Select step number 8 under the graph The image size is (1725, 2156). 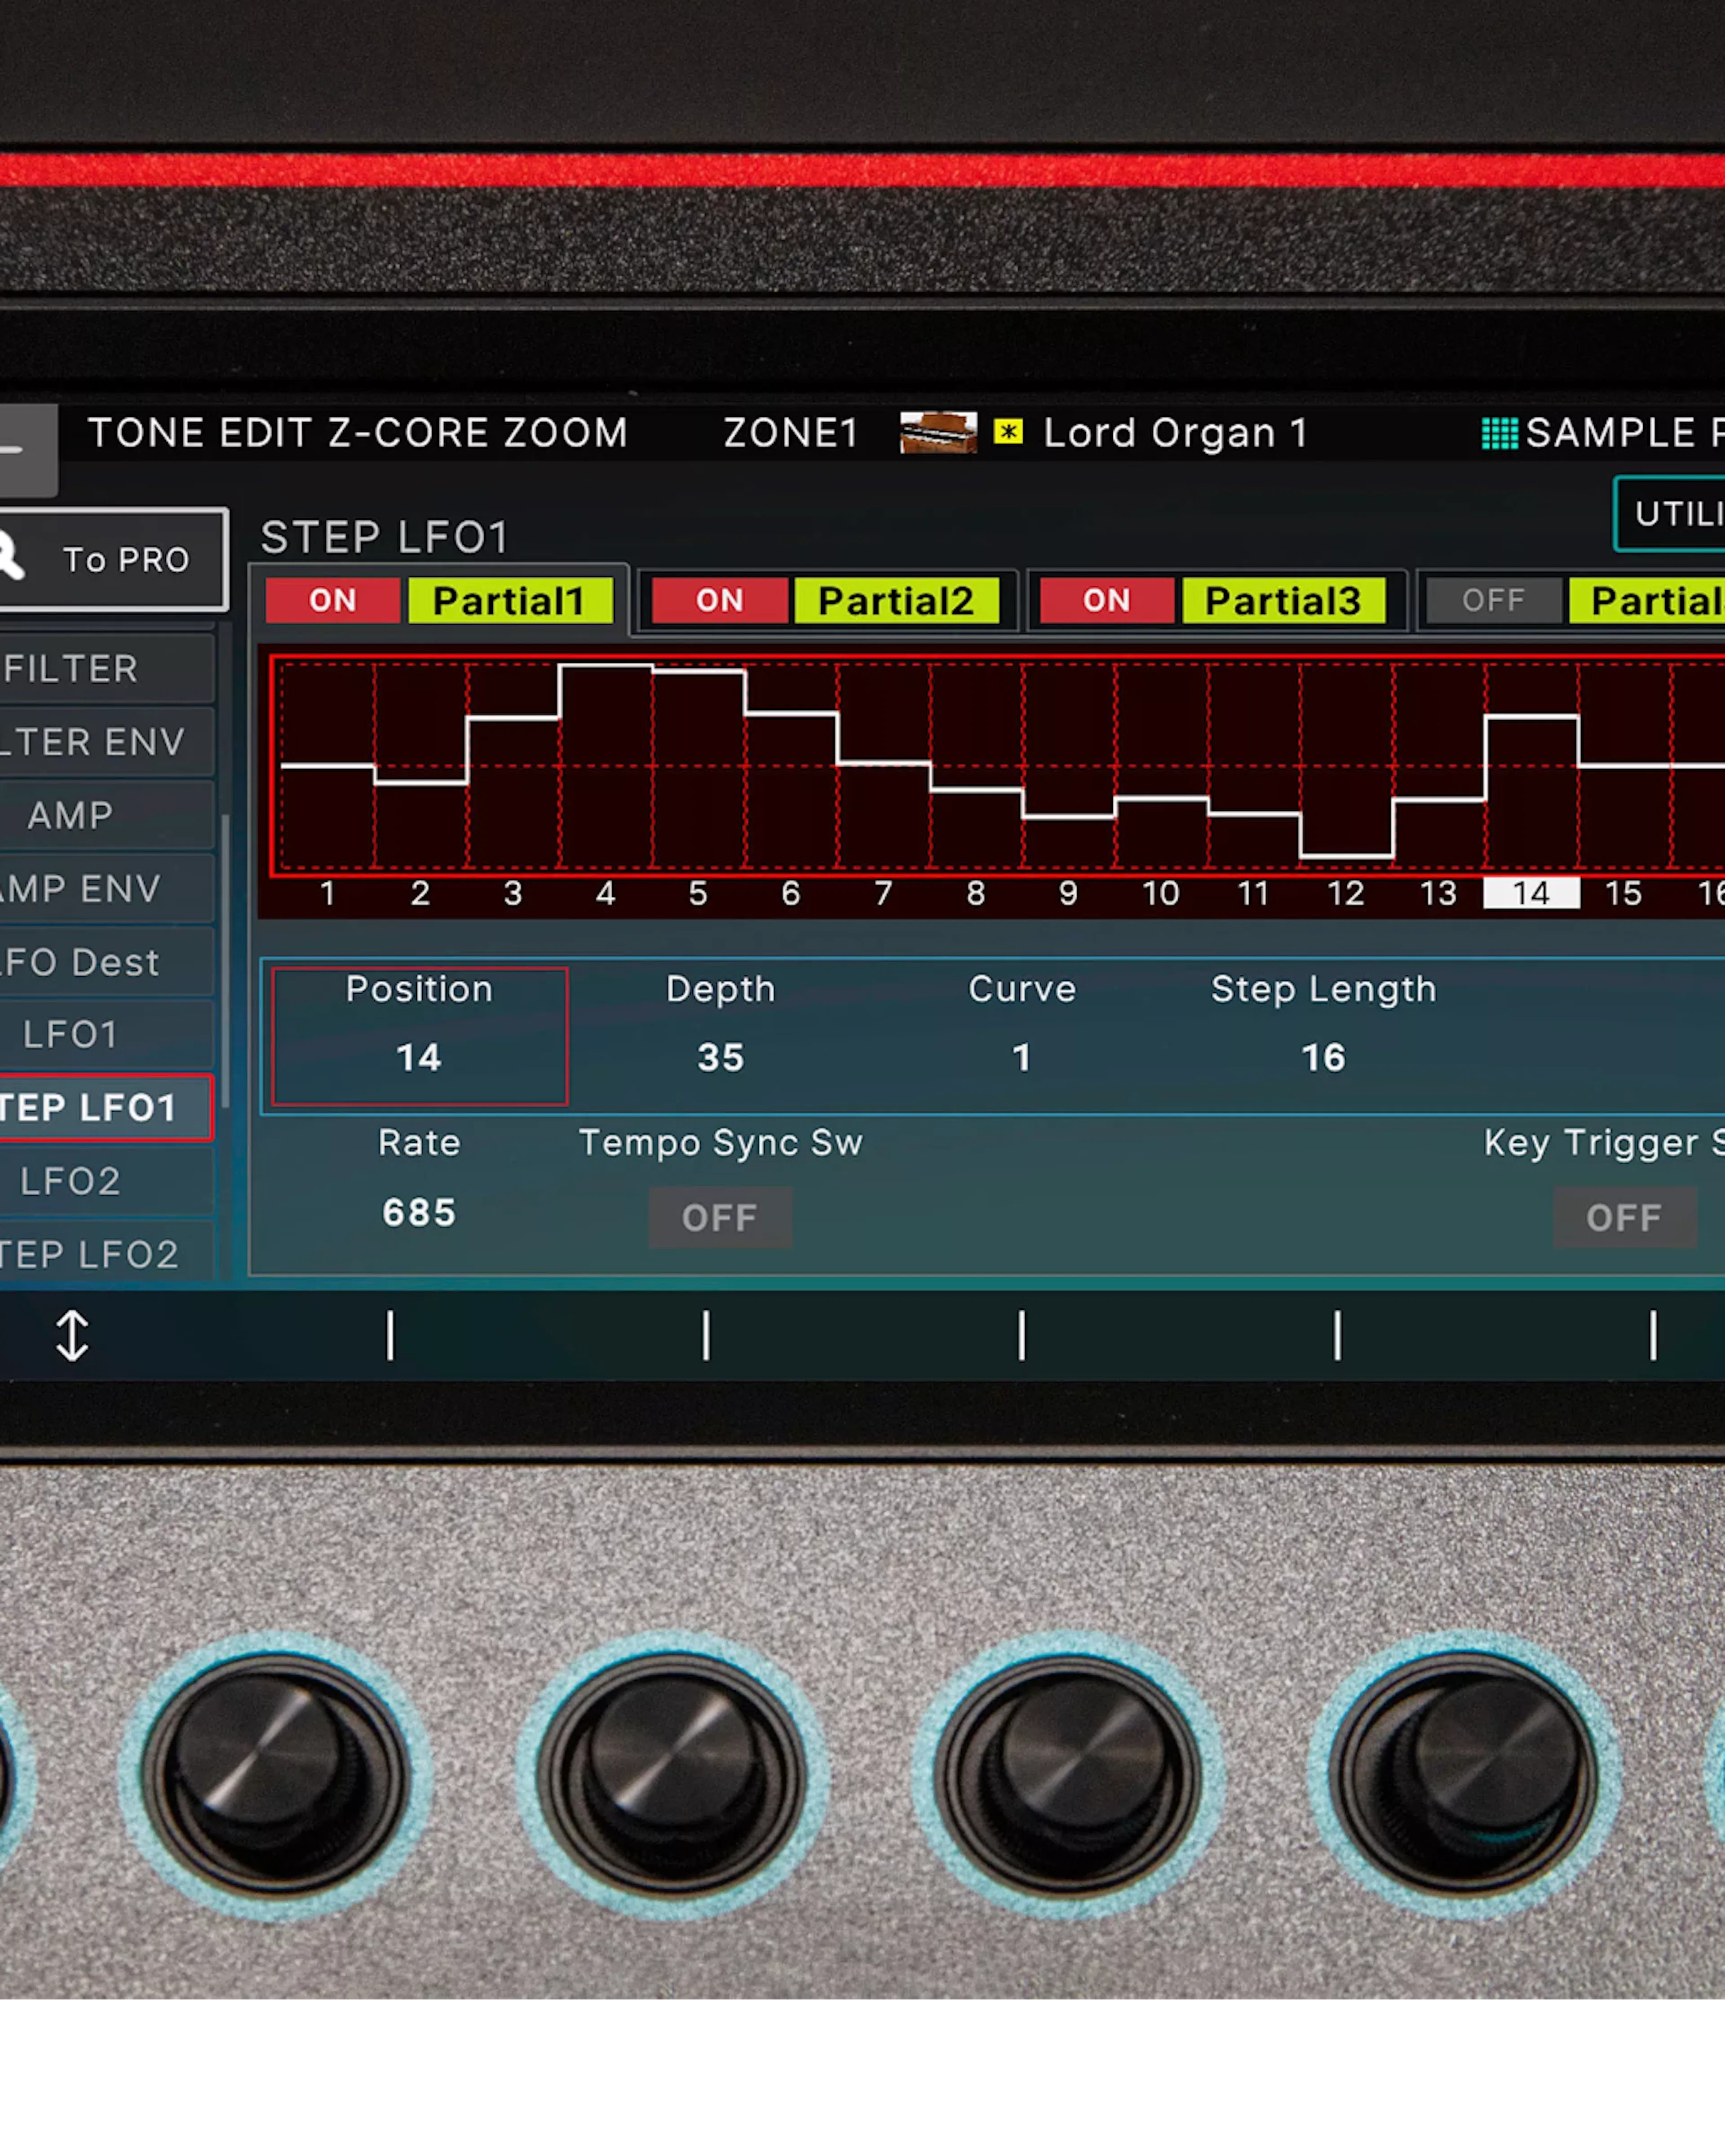976,893
